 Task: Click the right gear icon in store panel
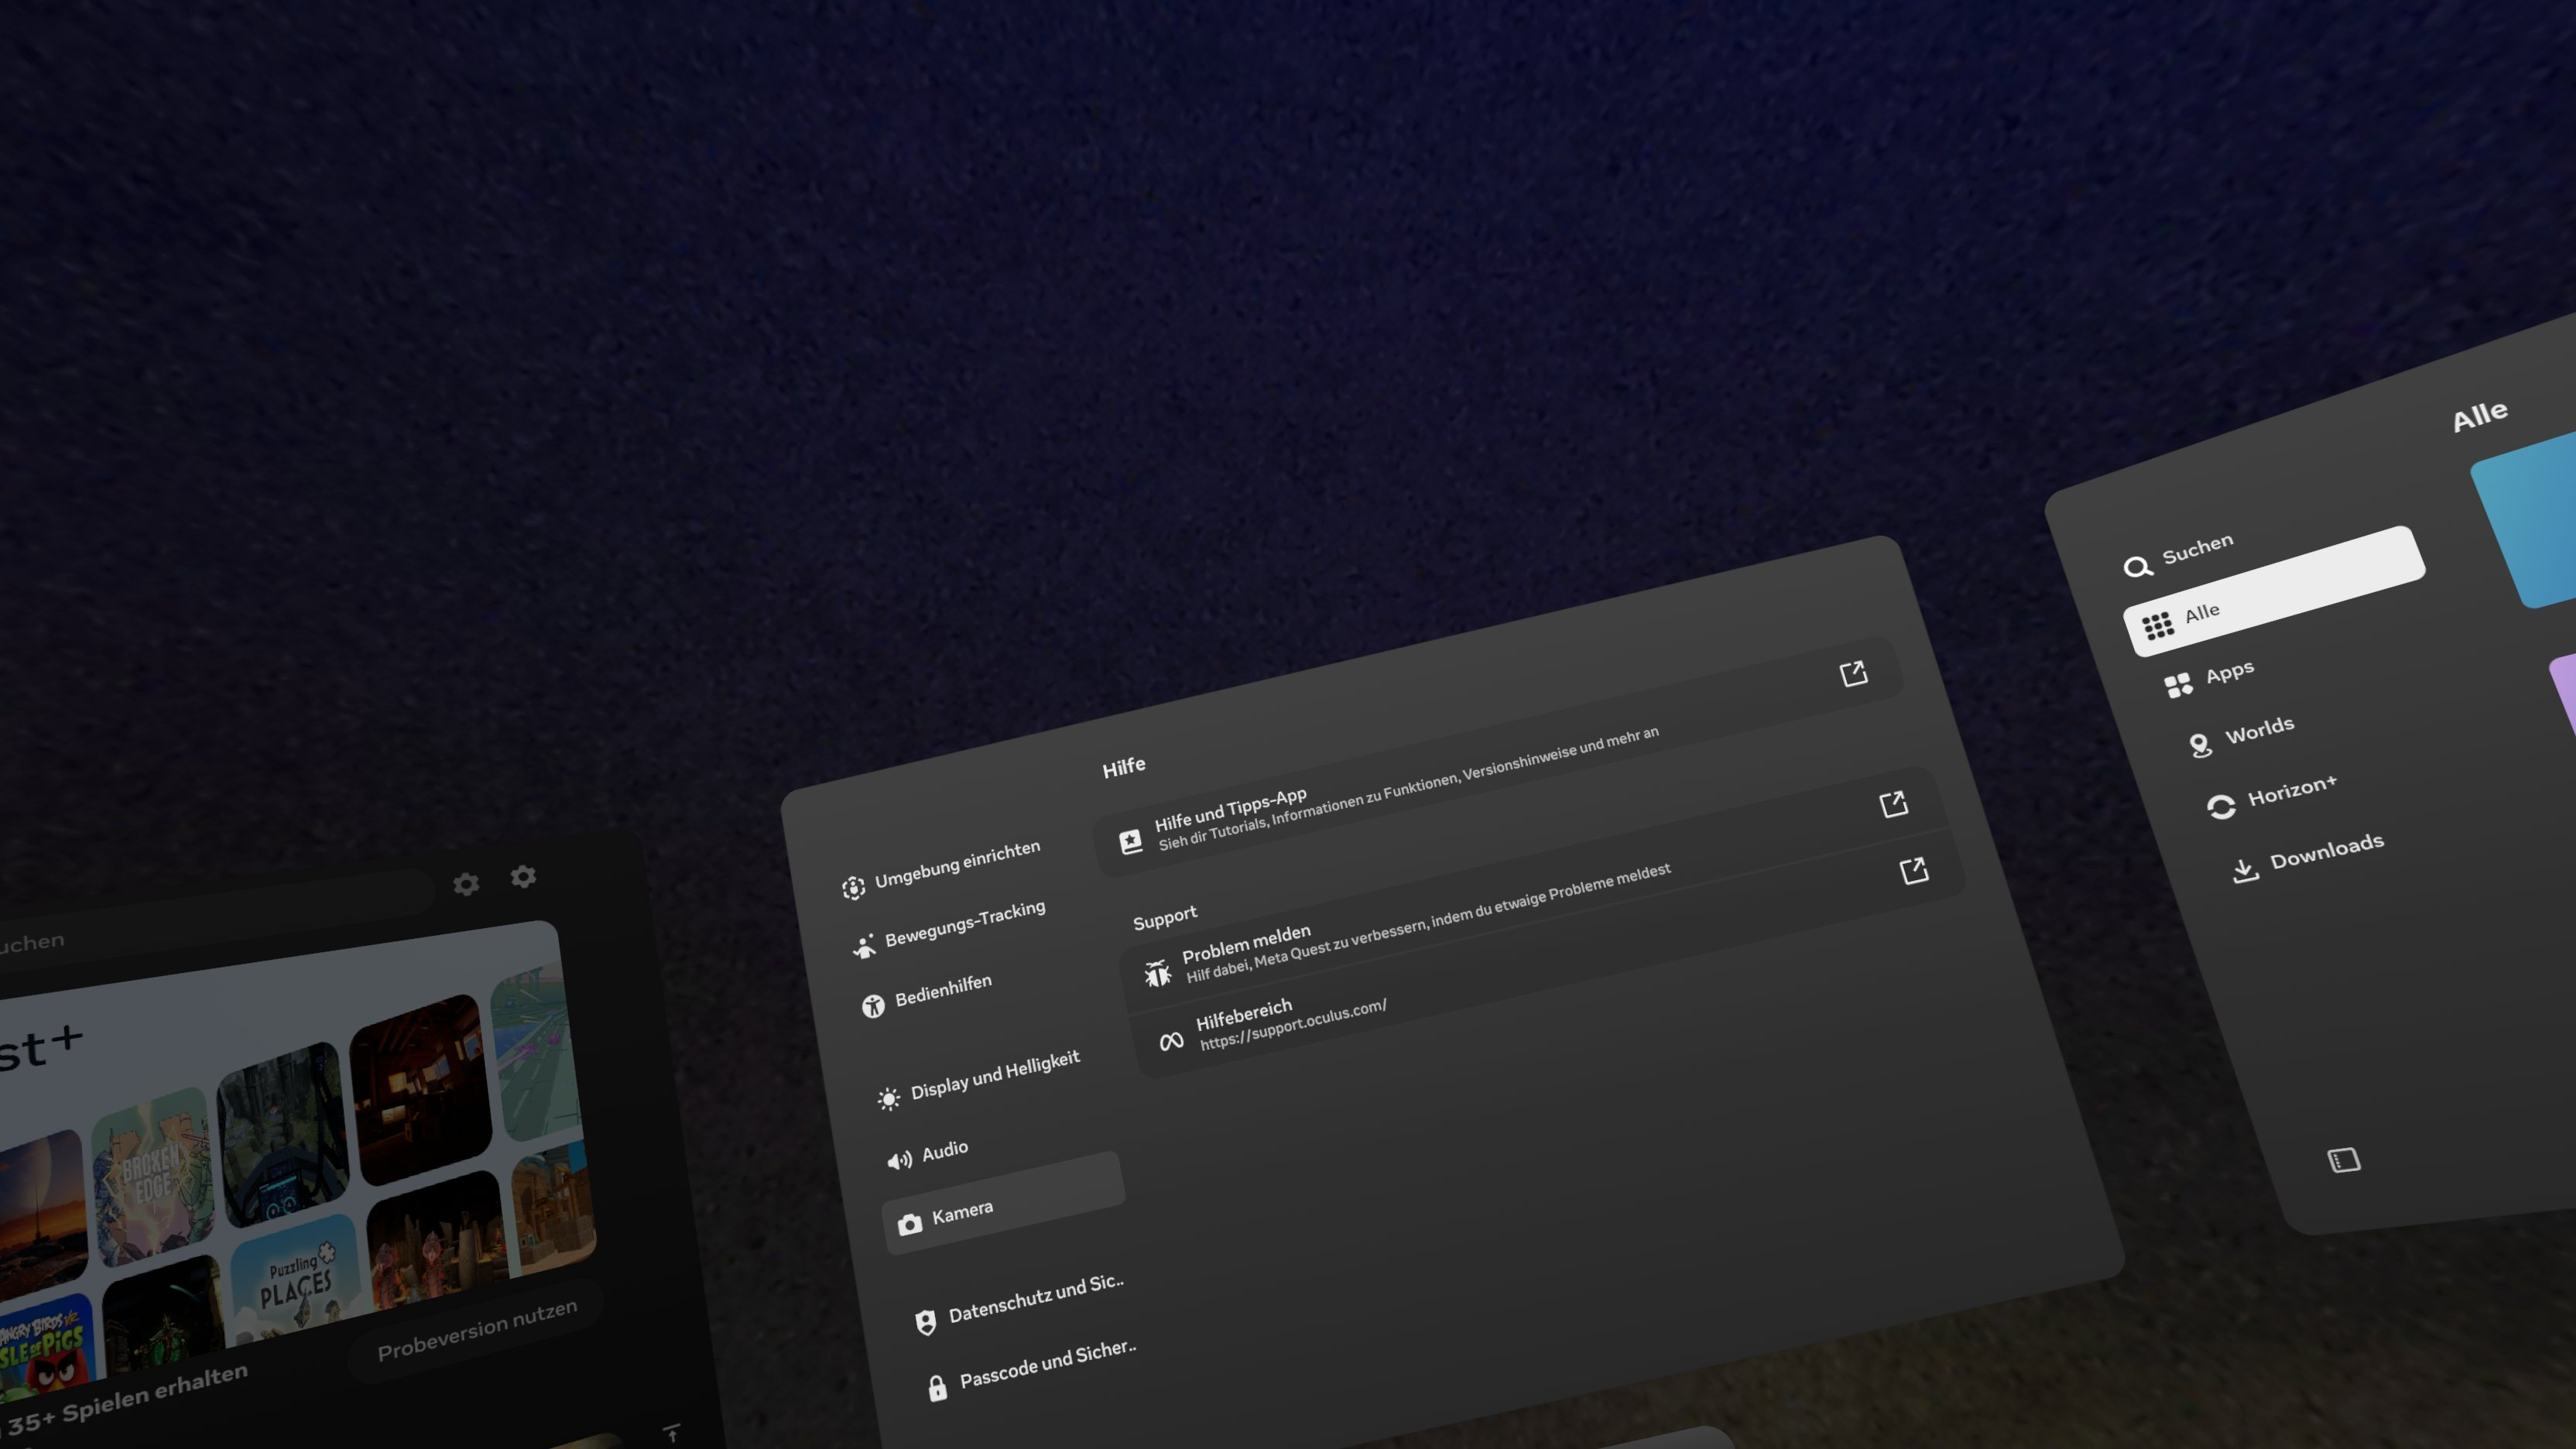523,877
